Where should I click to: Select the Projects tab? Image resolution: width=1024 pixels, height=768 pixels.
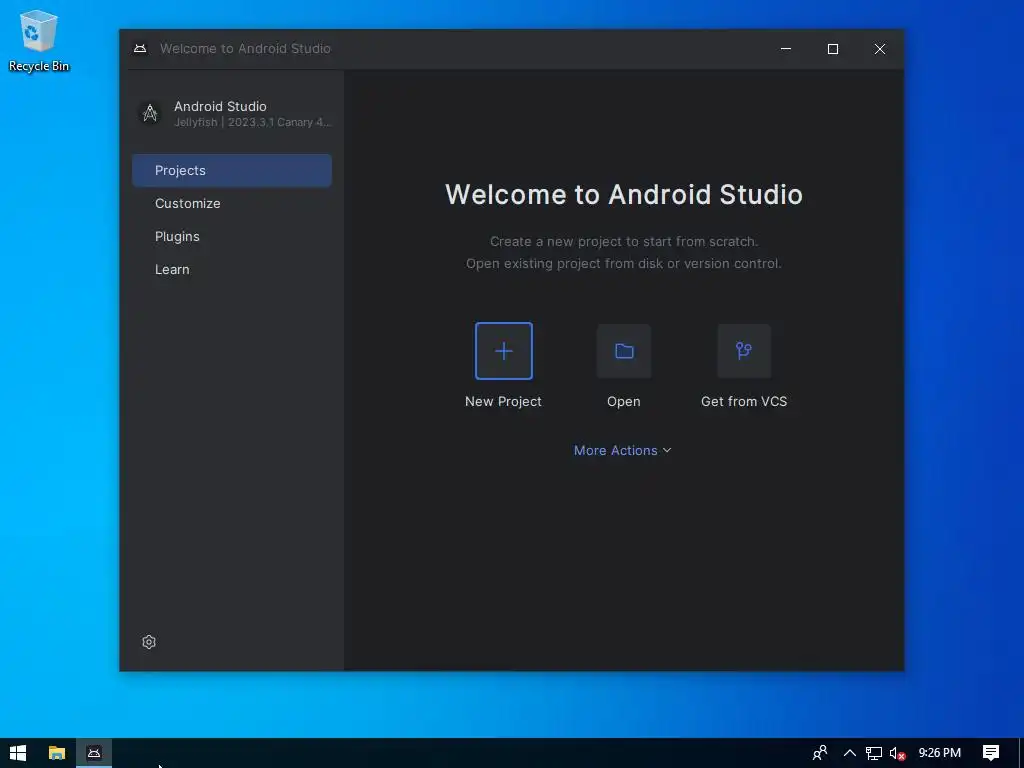point(232,170)
